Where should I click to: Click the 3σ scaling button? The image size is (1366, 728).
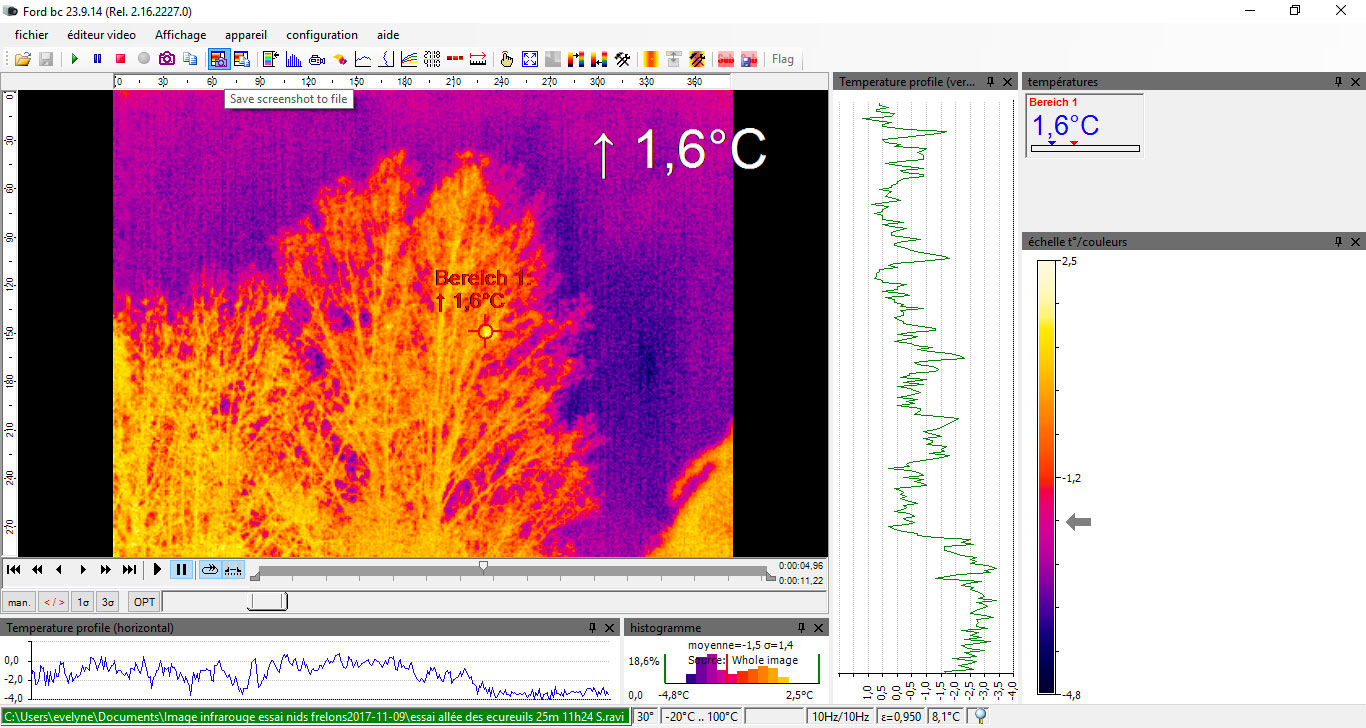click(x=108, y=602)
